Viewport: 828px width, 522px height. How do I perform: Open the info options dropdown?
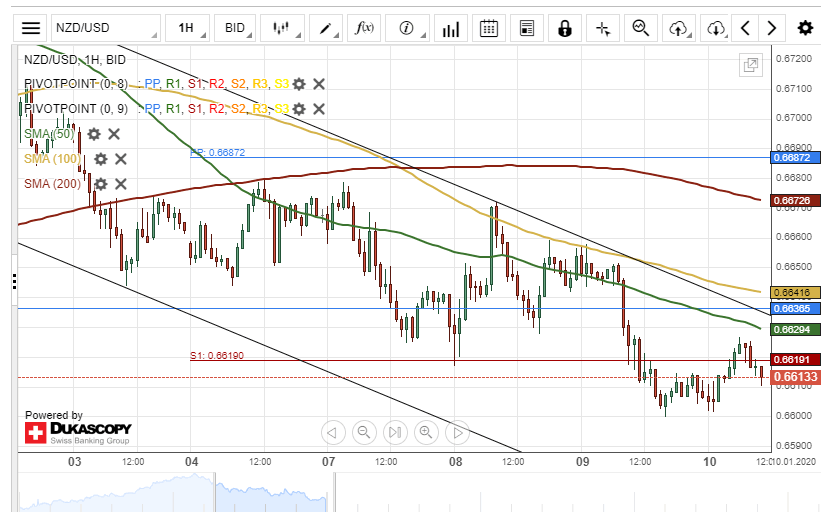[x=407, y=28]
